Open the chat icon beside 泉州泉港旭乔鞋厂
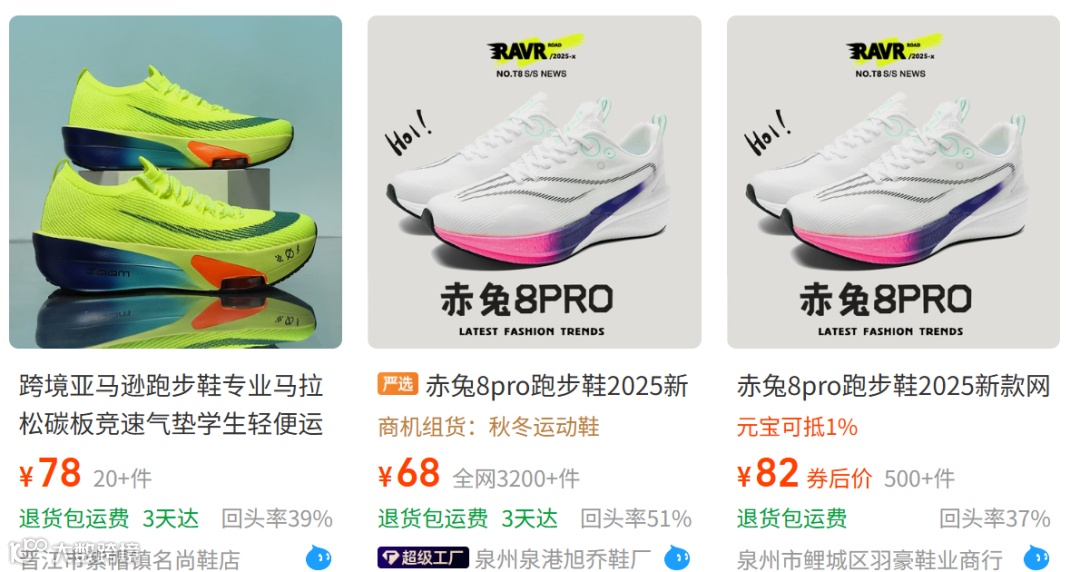1080x572 pixels. [x=677, y=558]
